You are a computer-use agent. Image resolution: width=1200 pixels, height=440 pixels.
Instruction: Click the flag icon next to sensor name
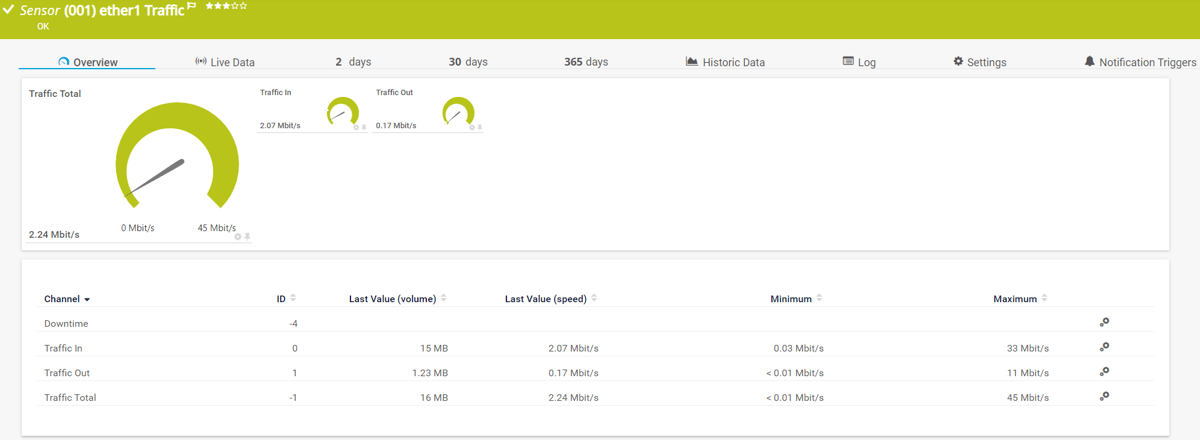(192, 7)
